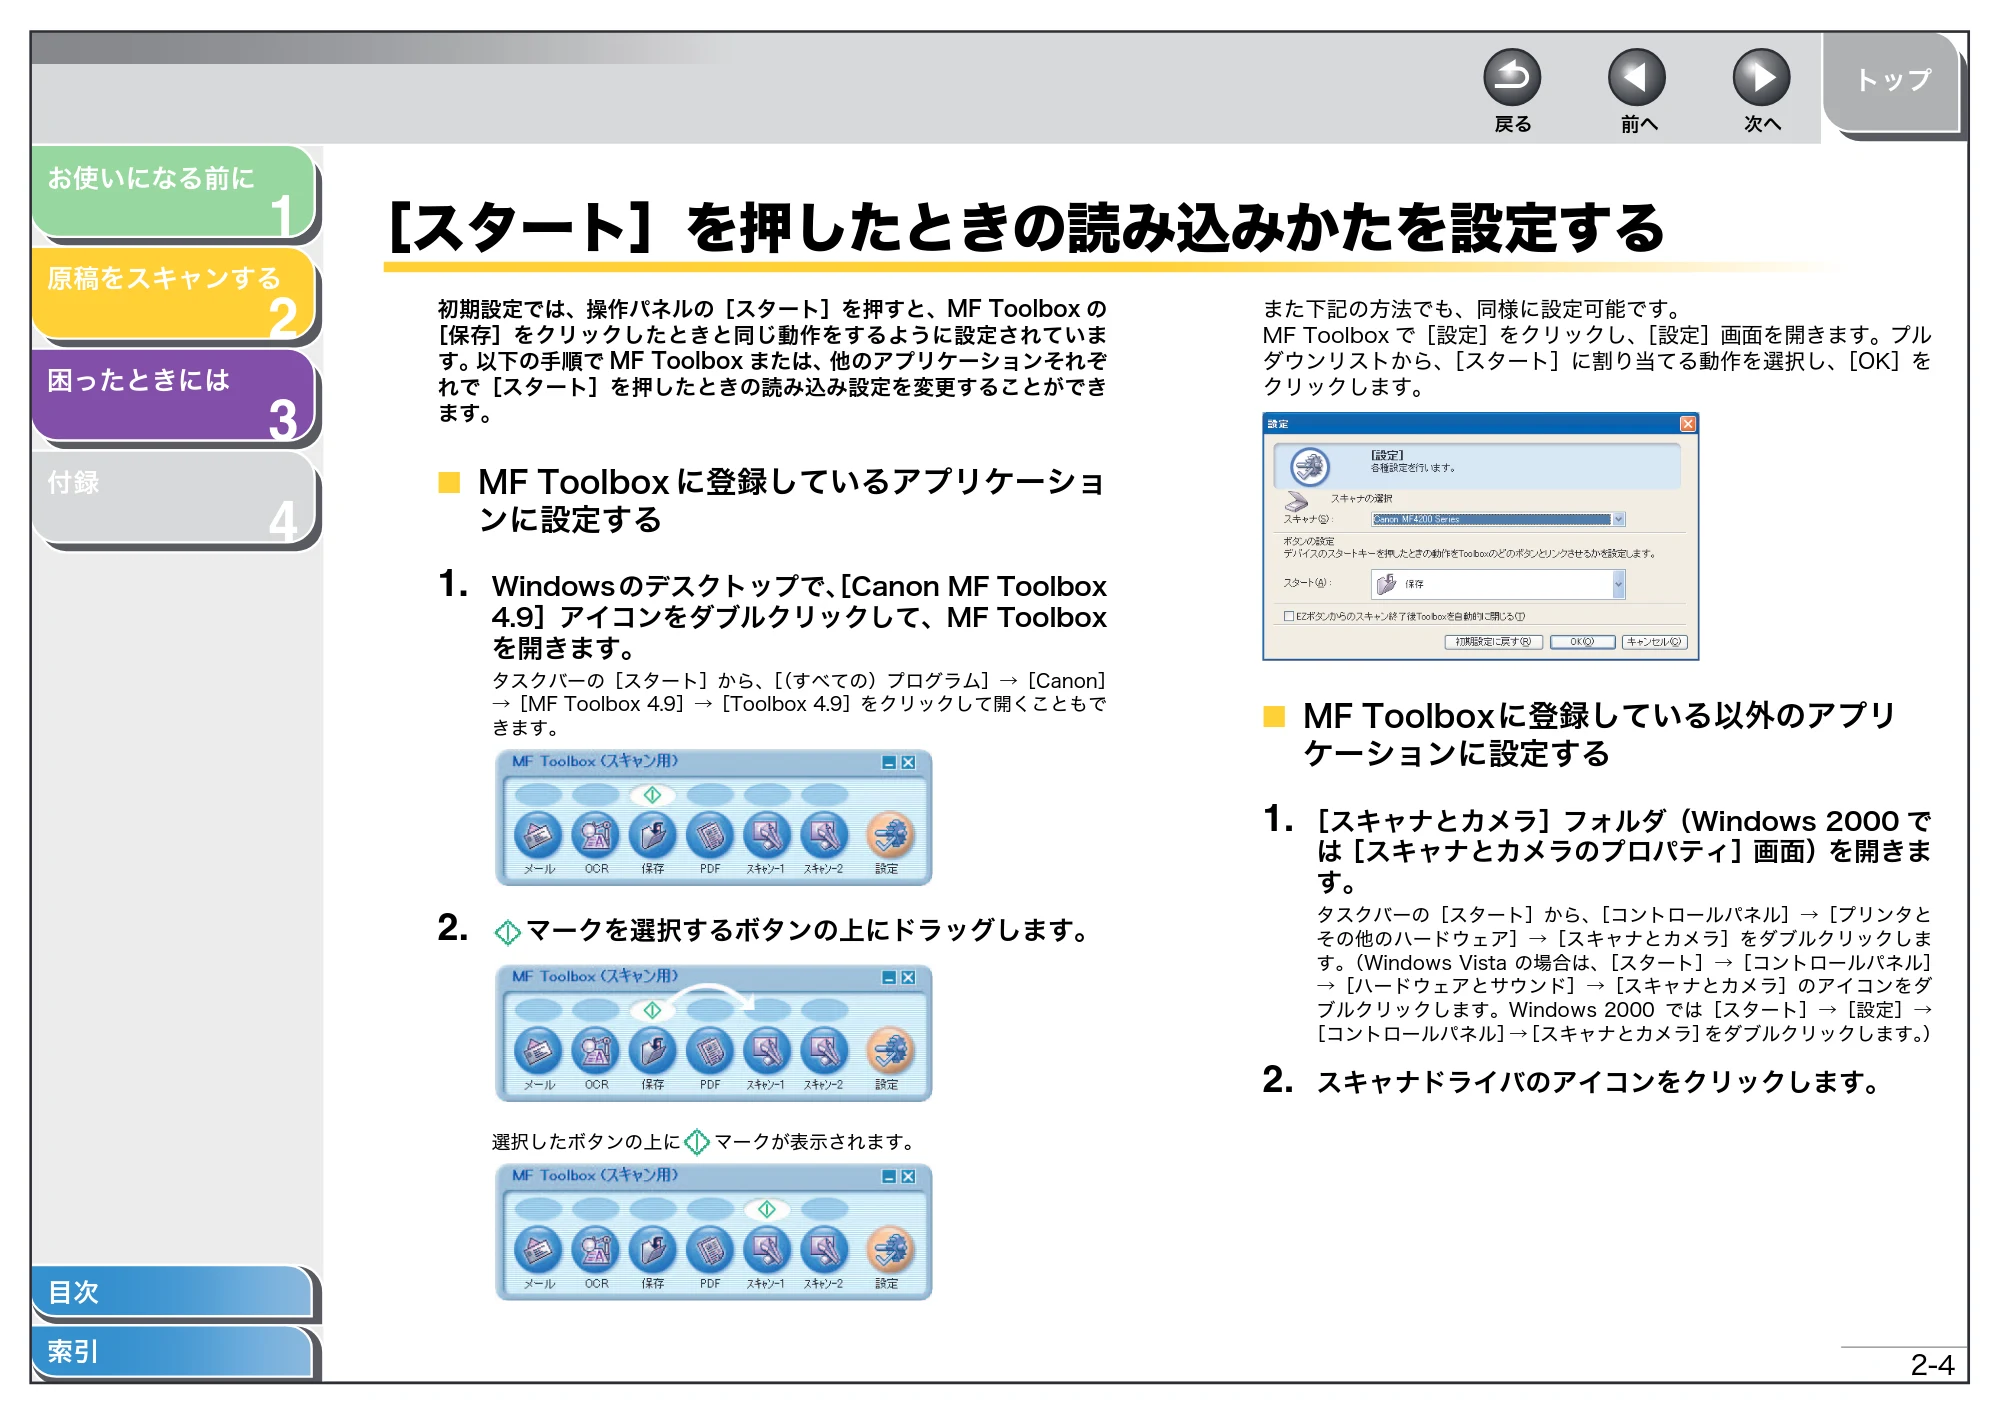The height and width of the screenshot is (1414, 2000).
Task: Click the 設定 gear icon in dialog header
Action: pyautogui.click(x=1309, y=467)
